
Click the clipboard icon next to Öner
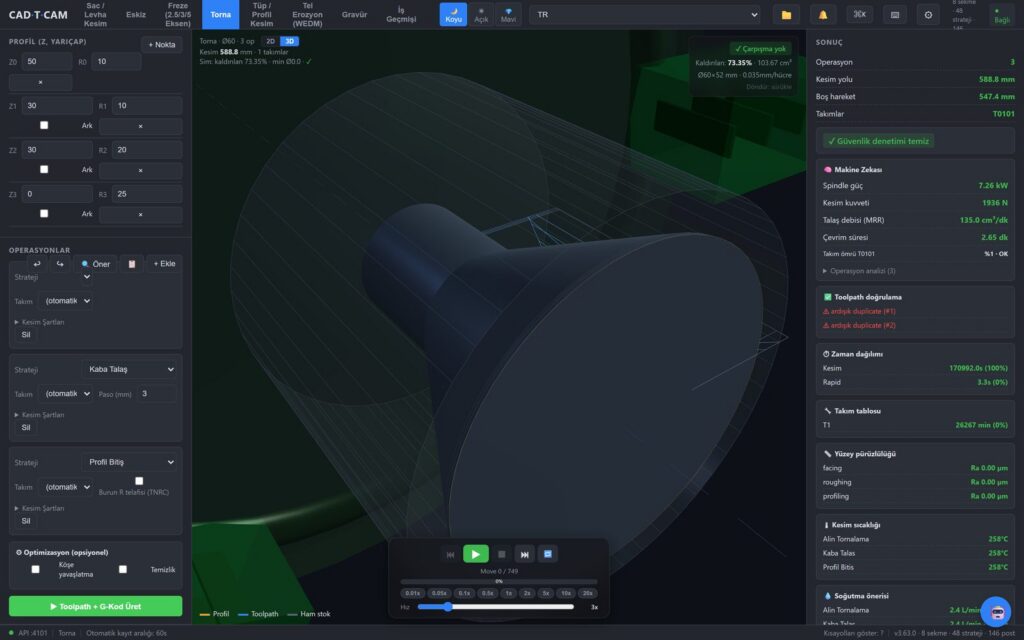point(131,264)
